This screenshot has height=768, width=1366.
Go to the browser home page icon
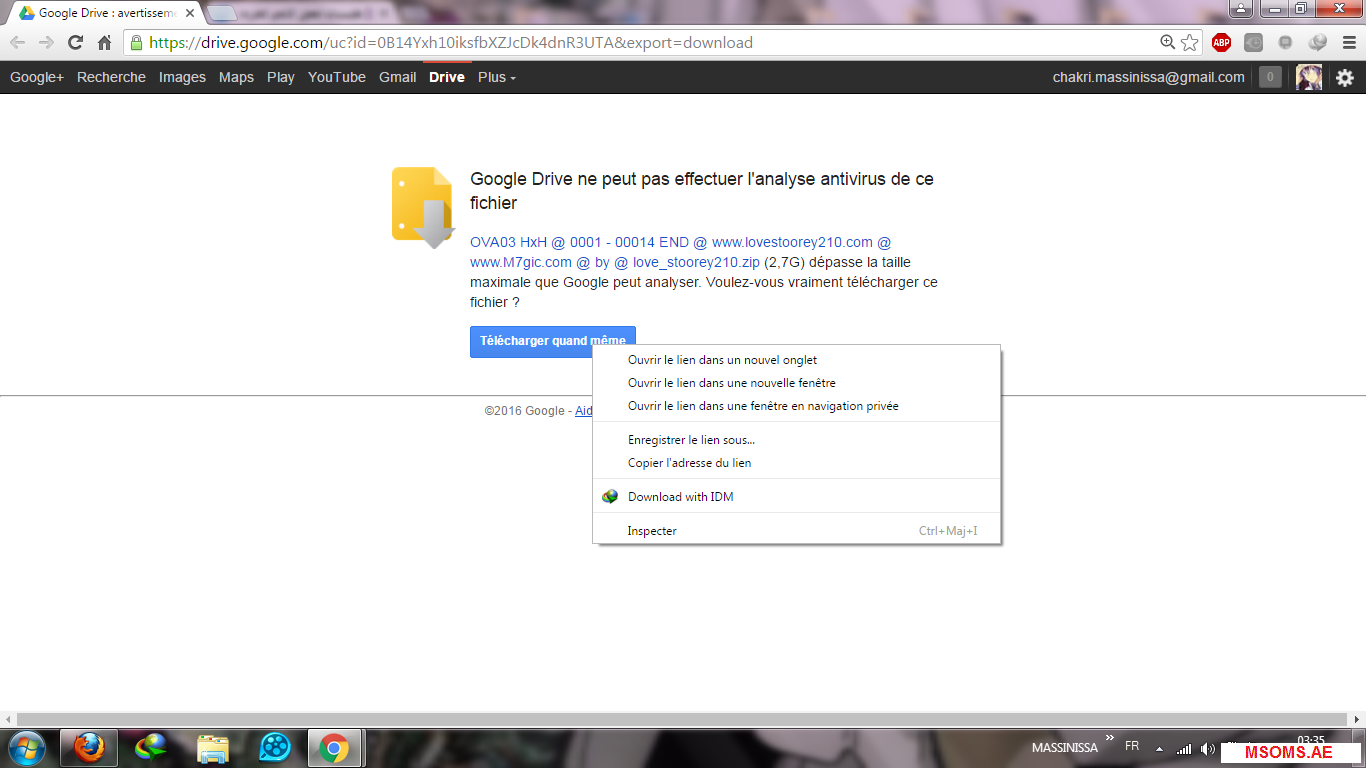point(104,43)
